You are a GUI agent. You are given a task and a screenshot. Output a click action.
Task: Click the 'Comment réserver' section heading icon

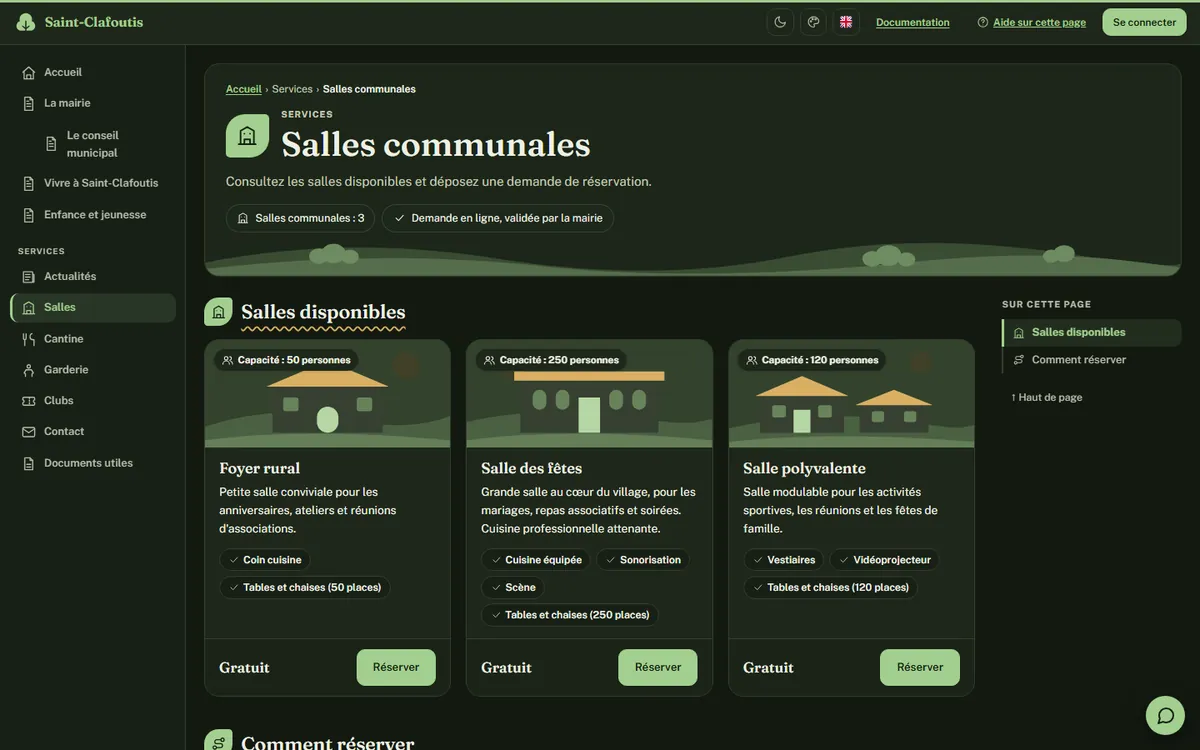click(x=218, y=741)
